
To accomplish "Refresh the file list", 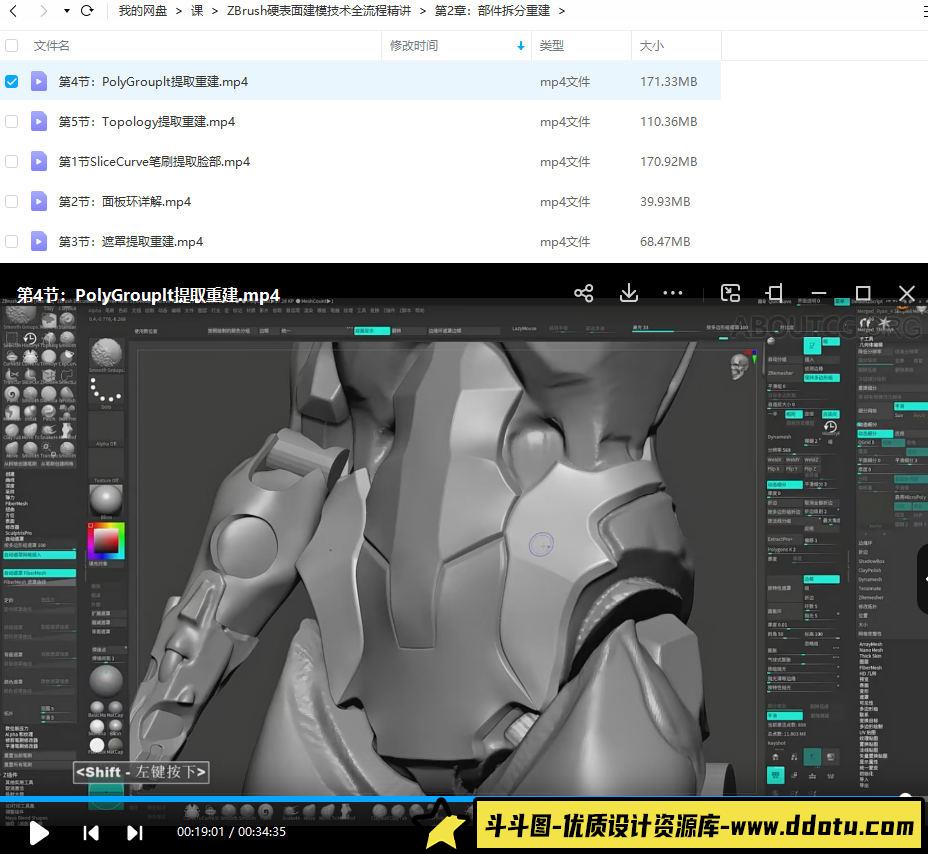I will [x=87, y=11].
